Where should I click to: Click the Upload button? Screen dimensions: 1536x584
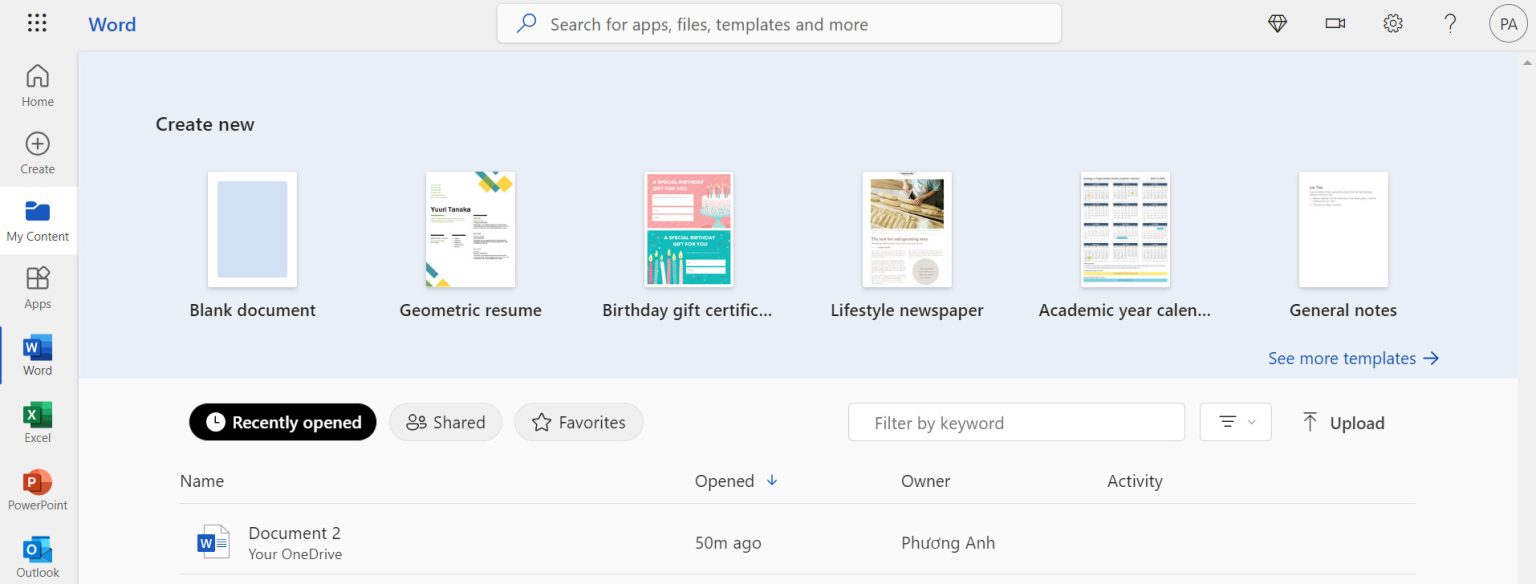(1343, 422)
